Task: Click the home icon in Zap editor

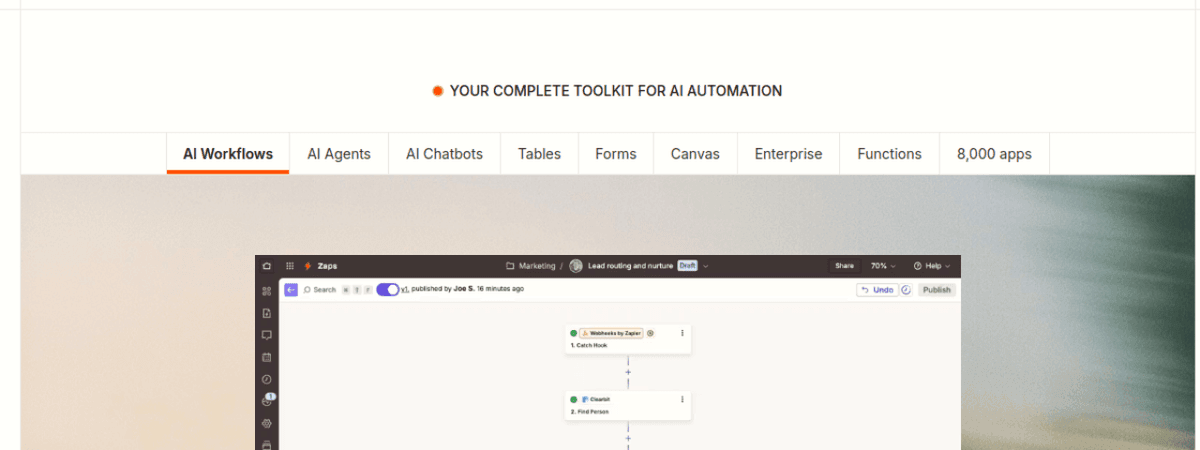Action: (266, 266)
